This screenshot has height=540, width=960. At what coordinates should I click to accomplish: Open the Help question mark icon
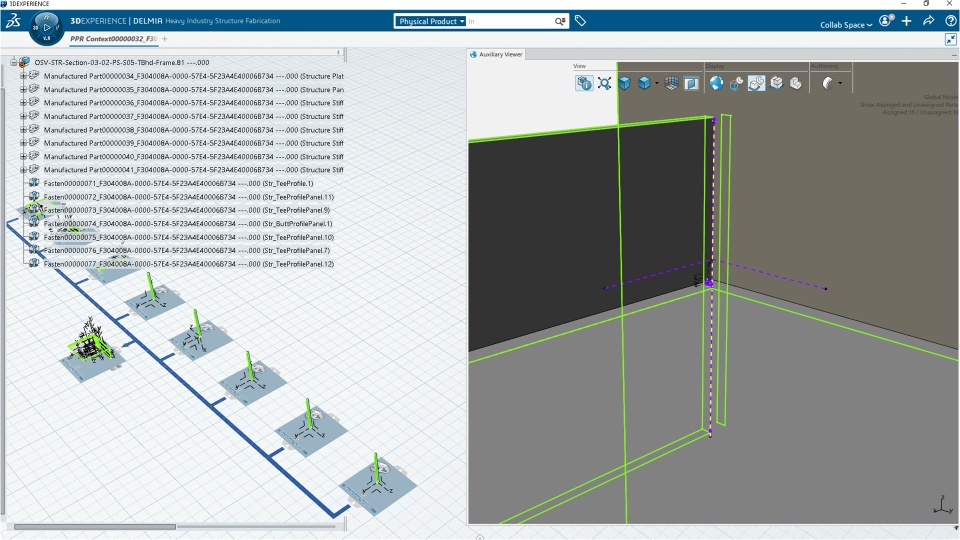click(x=950, y=21)
